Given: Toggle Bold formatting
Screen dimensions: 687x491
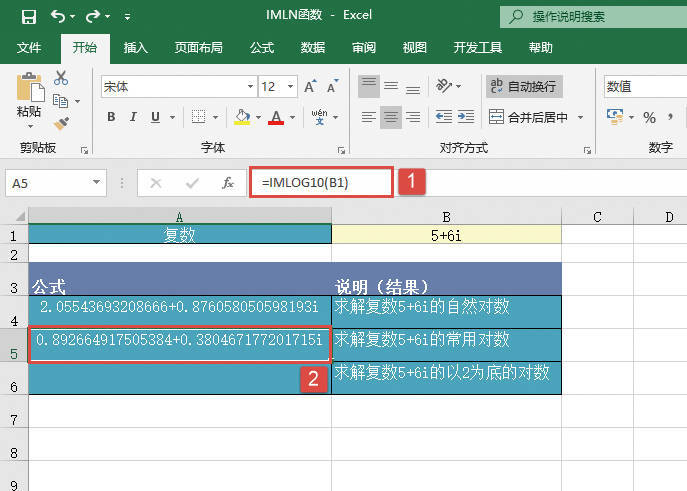Looking at the screenshot, I should click(x=111, y=117).
